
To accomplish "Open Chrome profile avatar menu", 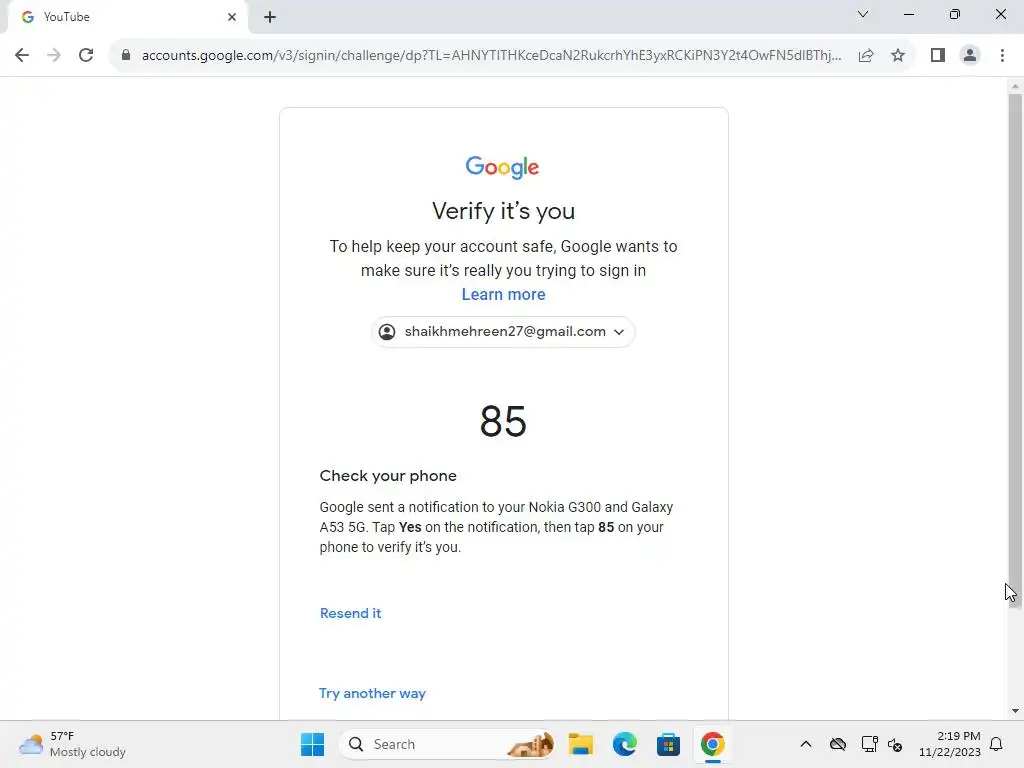I will click(970, 56).
